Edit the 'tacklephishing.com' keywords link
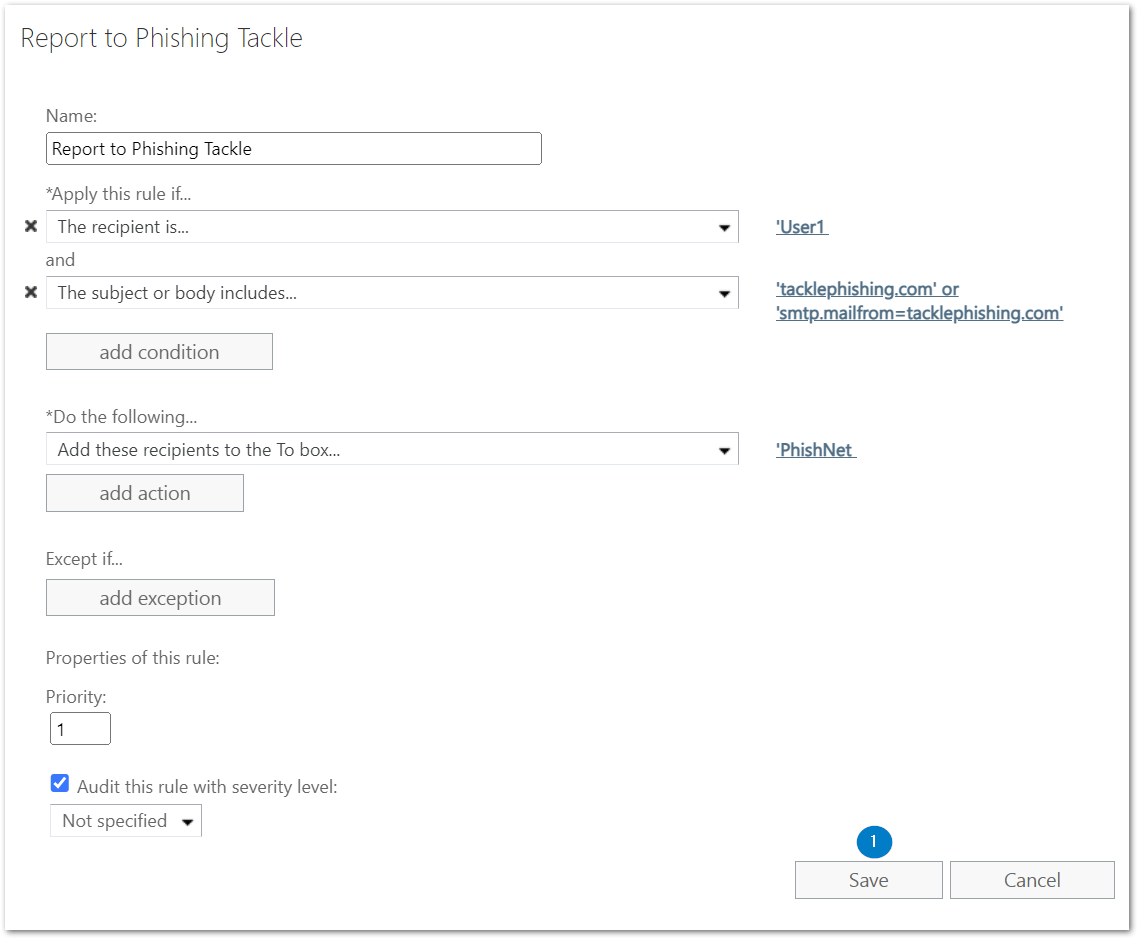 tap(919, 301)
